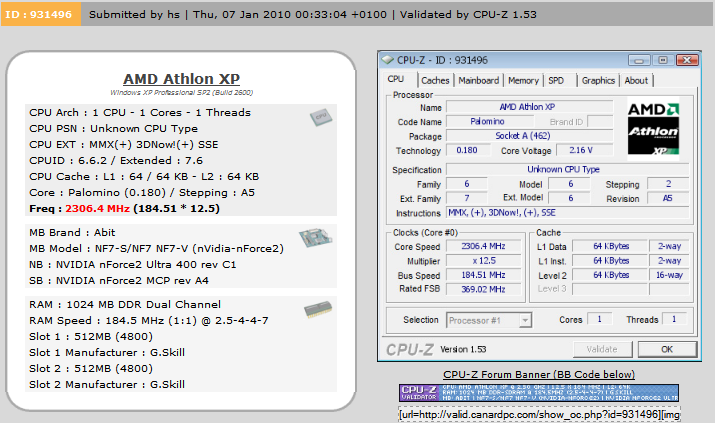Minimize the CPU-Z window

(639, 60)
